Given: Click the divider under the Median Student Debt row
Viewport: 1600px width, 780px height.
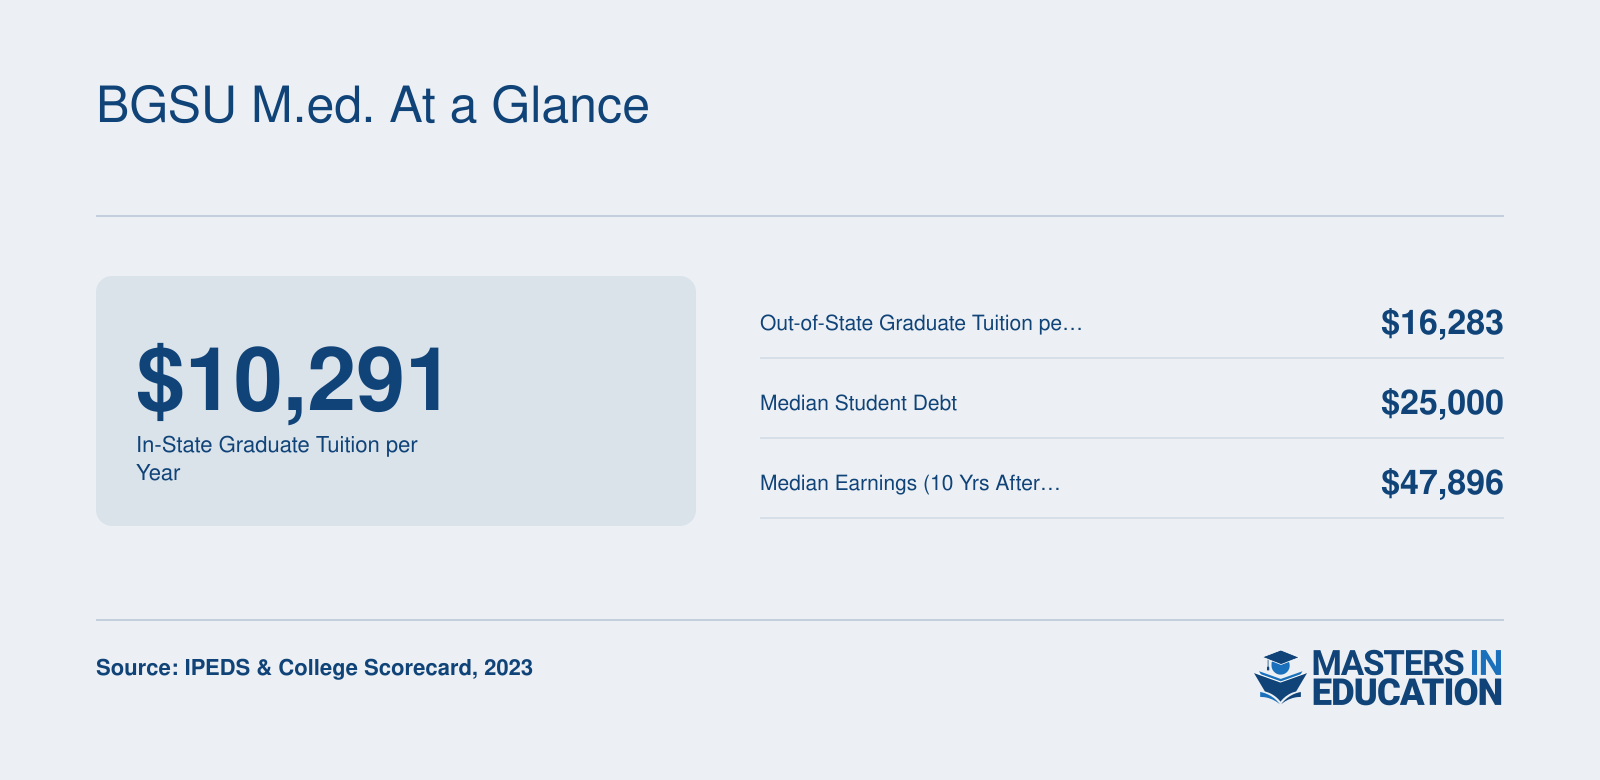Looking at the screenshot, I should coord(1132,438).
